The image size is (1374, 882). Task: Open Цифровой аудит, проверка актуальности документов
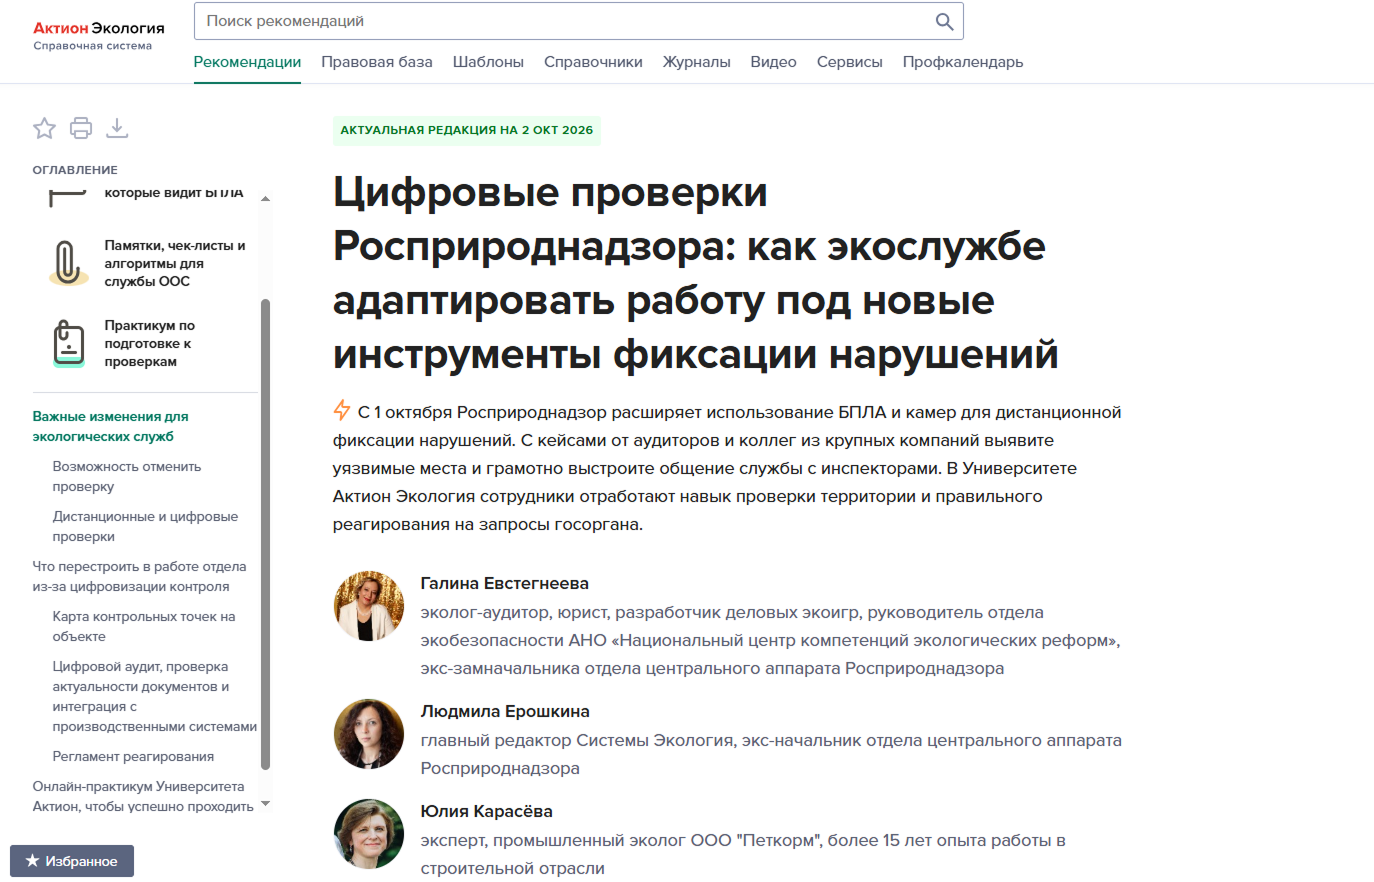click(x=155, y=696)
